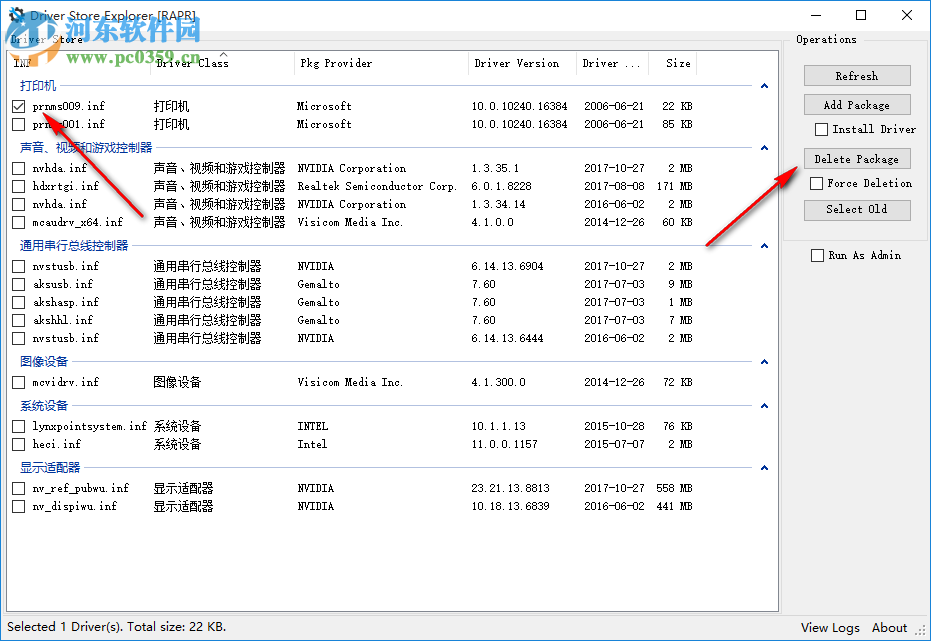Check the prnms001.inf driver checkbox

point(18,124)
